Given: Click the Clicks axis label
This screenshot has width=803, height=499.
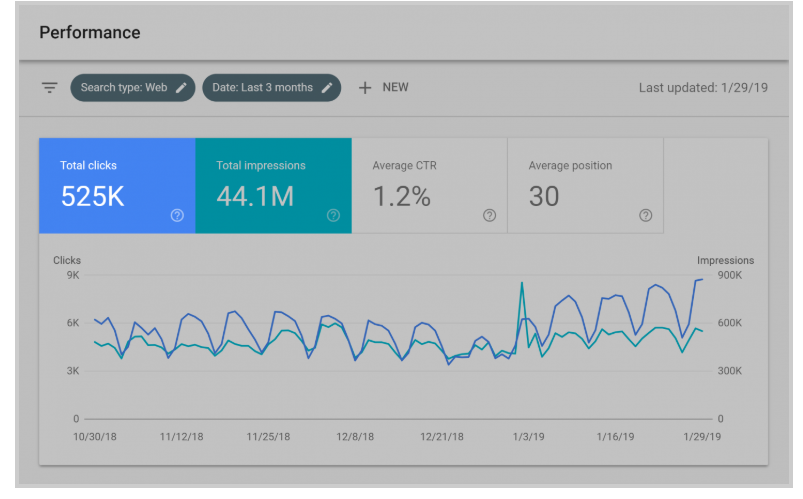Looking at the screenshot, I should [x=67, y=260].
